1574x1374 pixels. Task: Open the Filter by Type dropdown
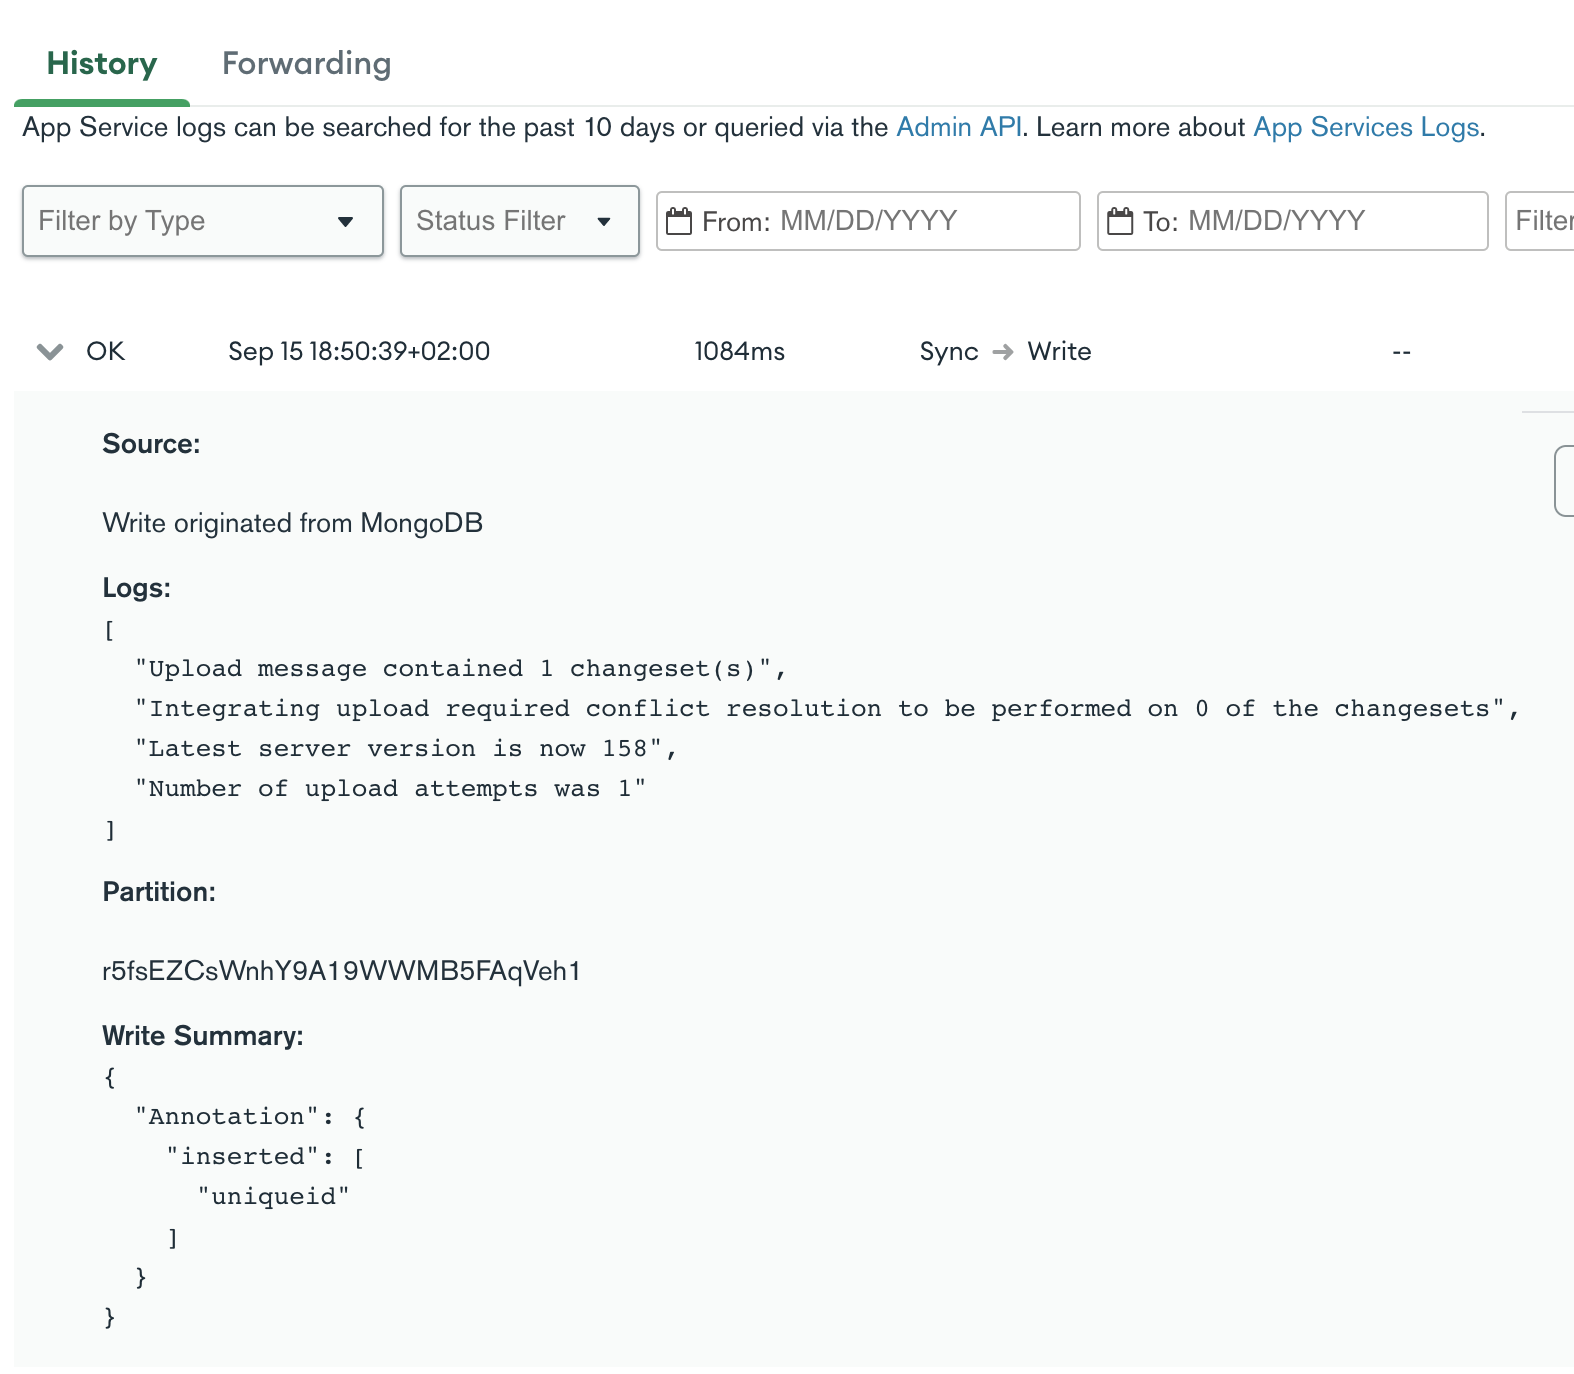[203, 221]
